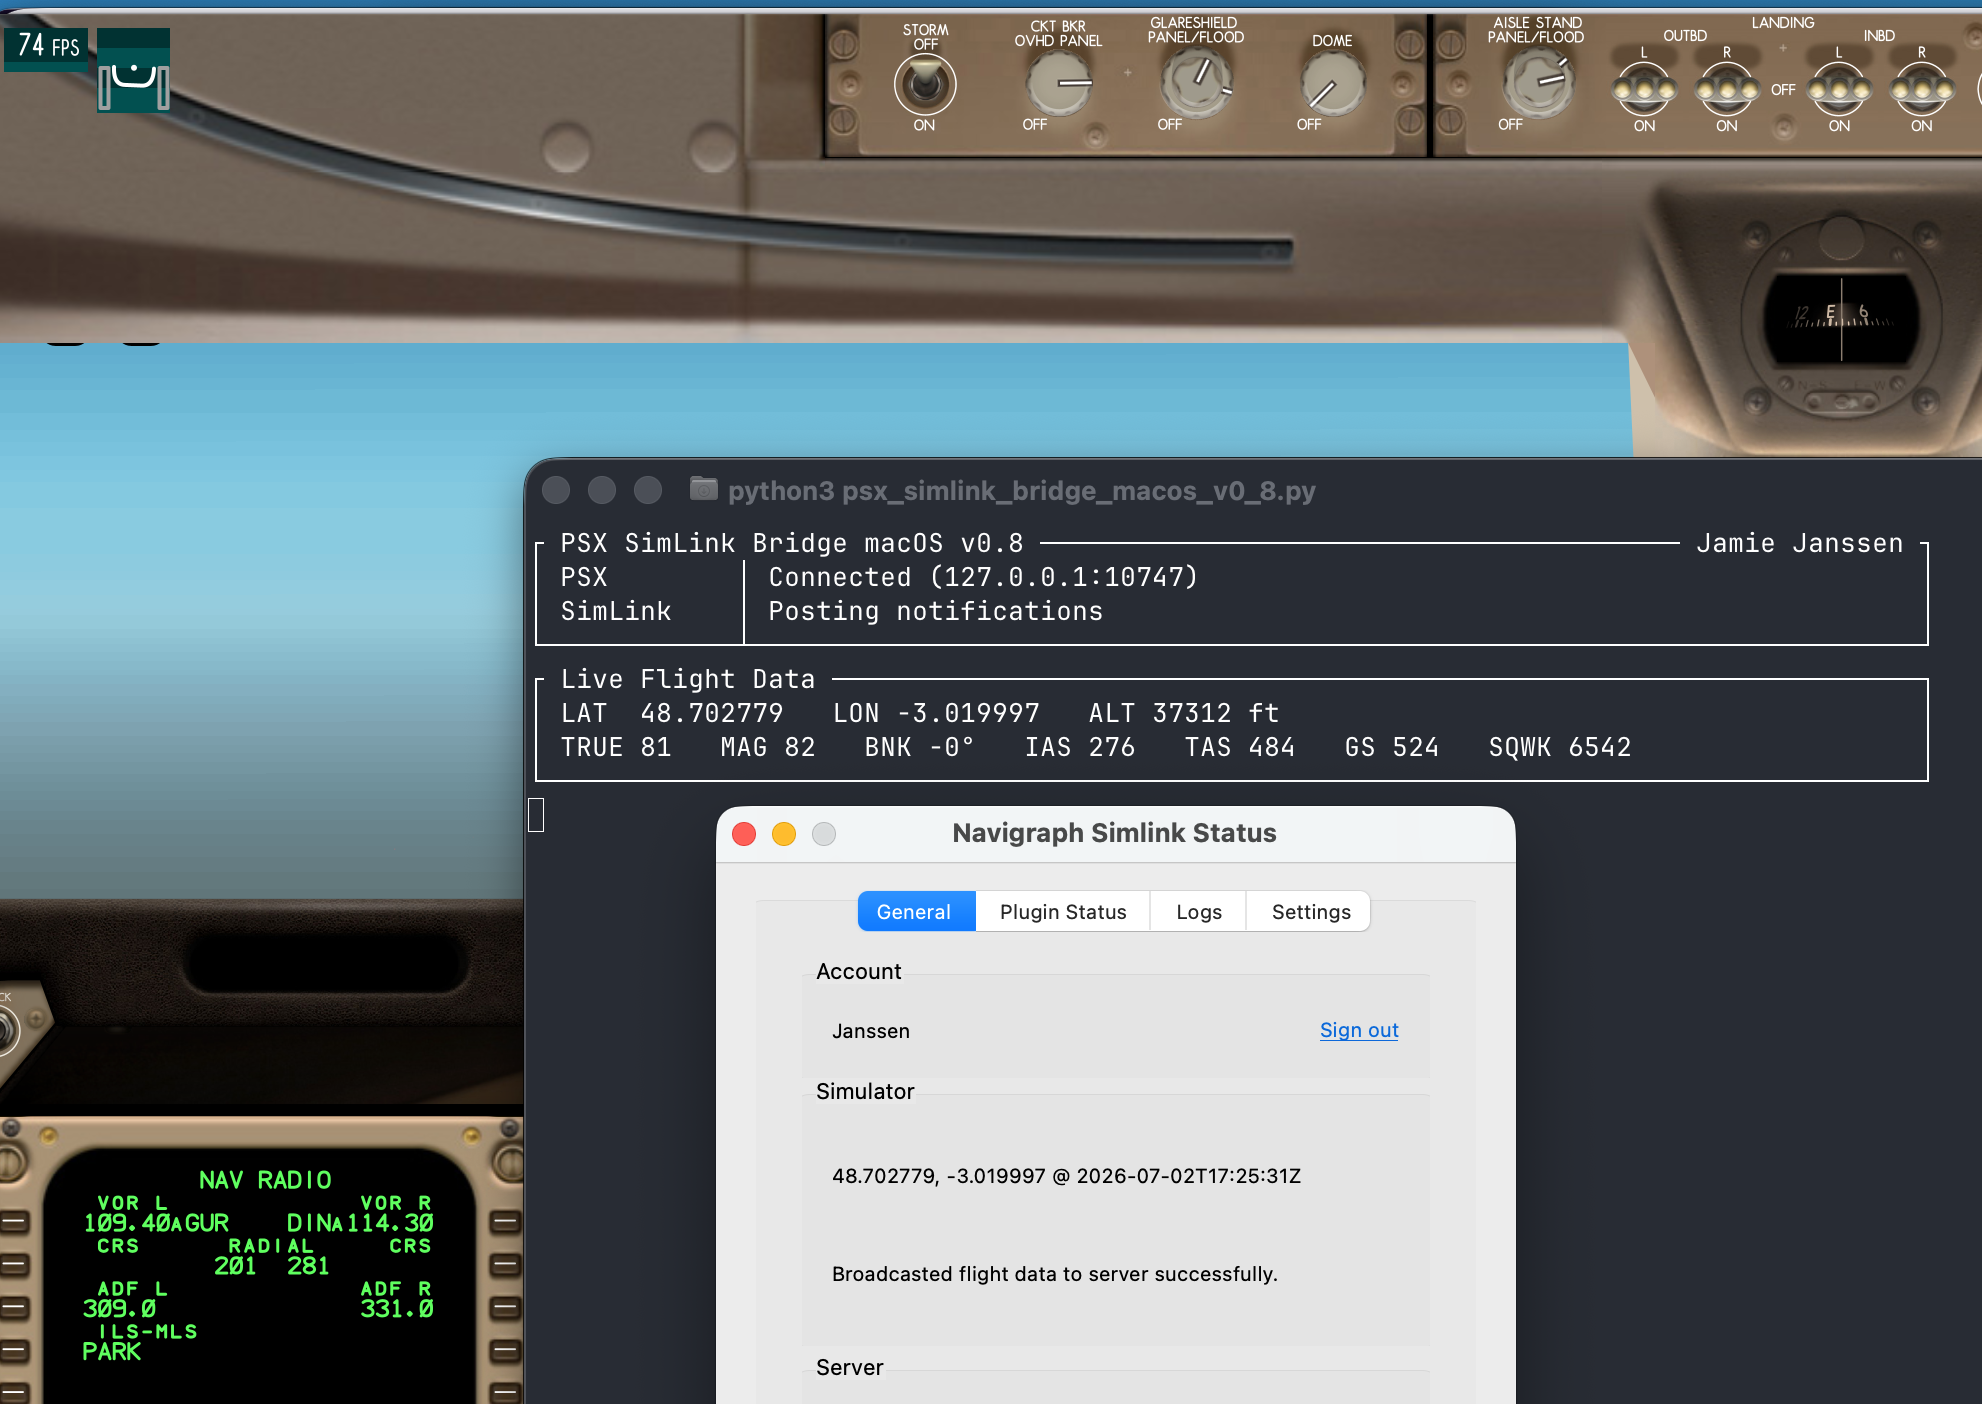This screenshot has width=1982, height=1404.
Task: Click the MAG 82 heading value
Action: pyautogui.click(x=768, y=747)
